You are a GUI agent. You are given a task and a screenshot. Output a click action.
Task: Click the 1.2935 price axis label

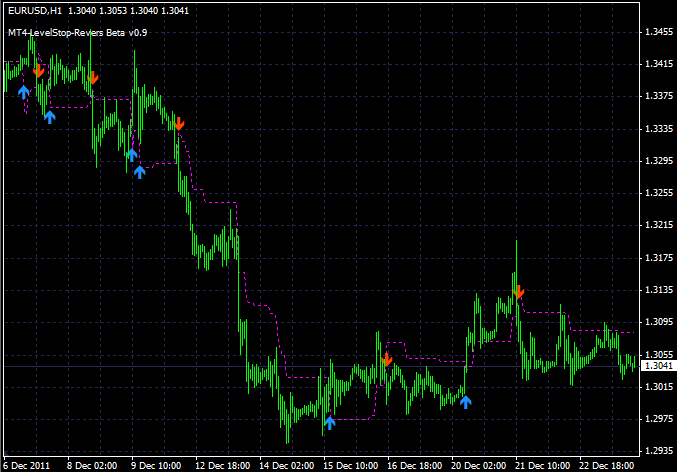click(659, 450)
